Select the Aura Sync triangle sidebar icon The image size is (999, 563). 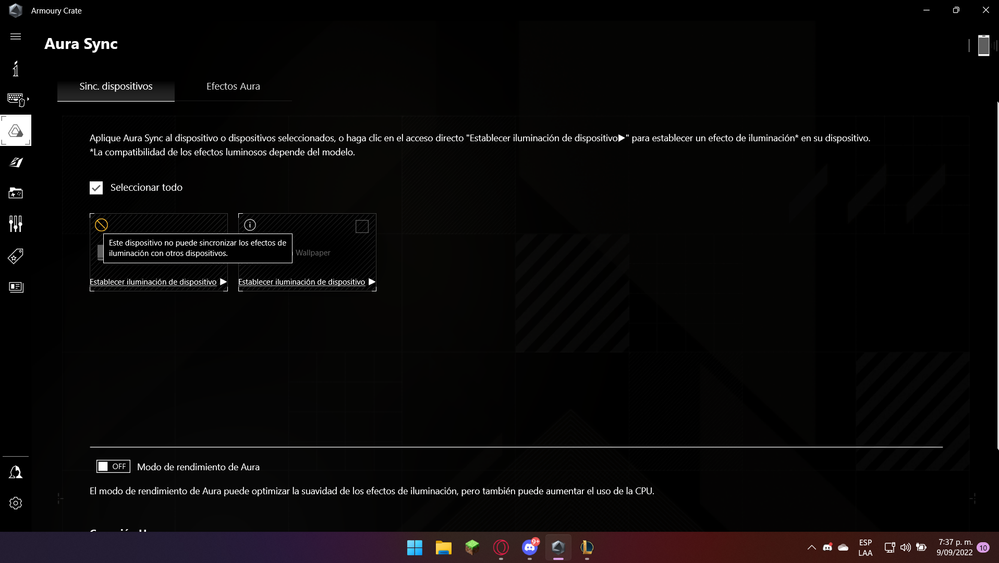[15, 131]
